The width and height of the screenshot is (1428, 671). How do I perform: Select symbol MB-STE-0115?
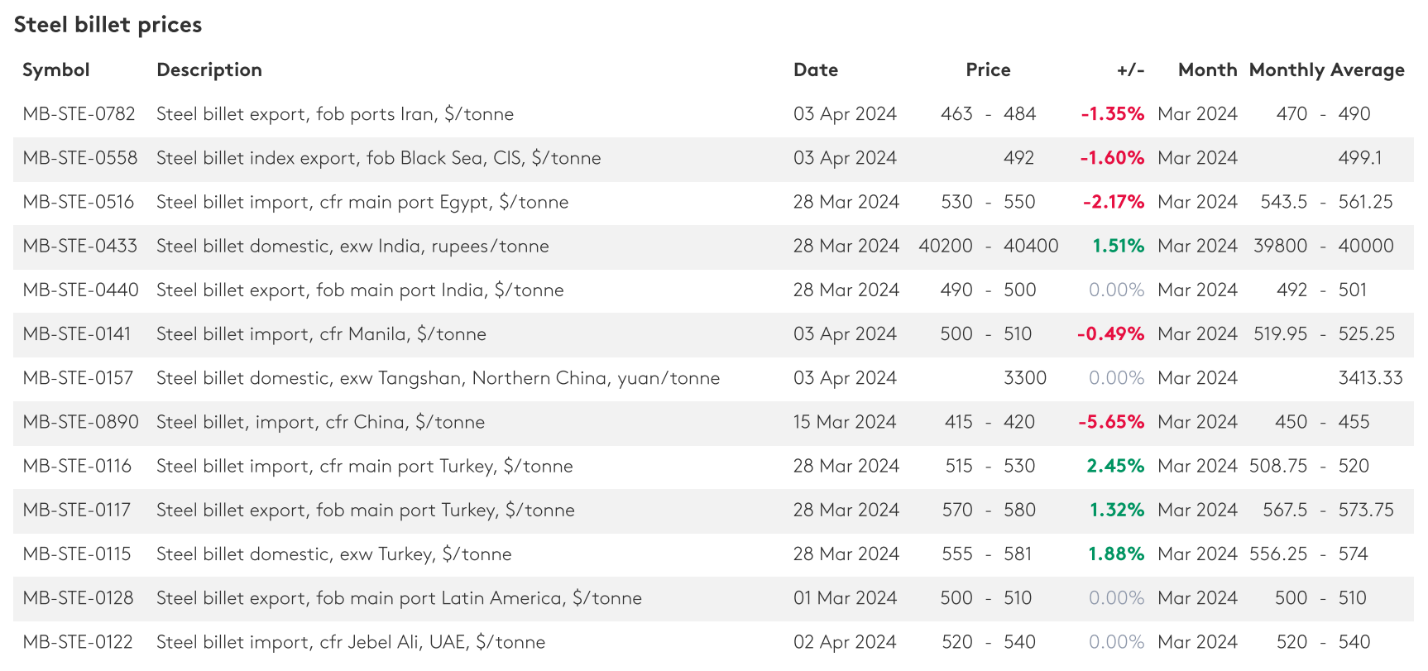pos(77,554)
